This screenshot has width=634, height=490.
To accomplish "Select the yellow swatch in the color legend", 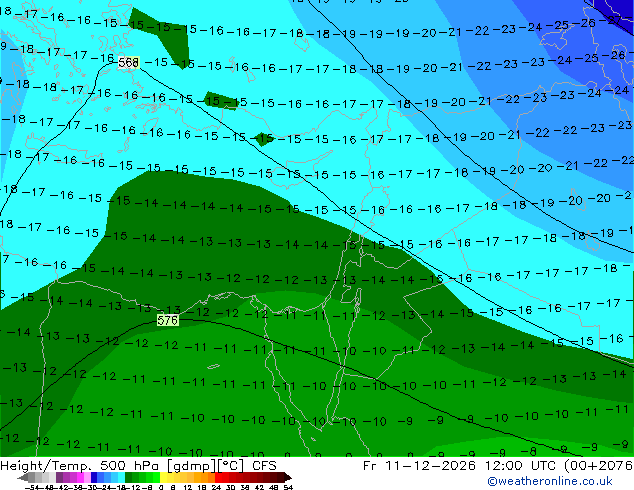I will [x=163, y=477].
